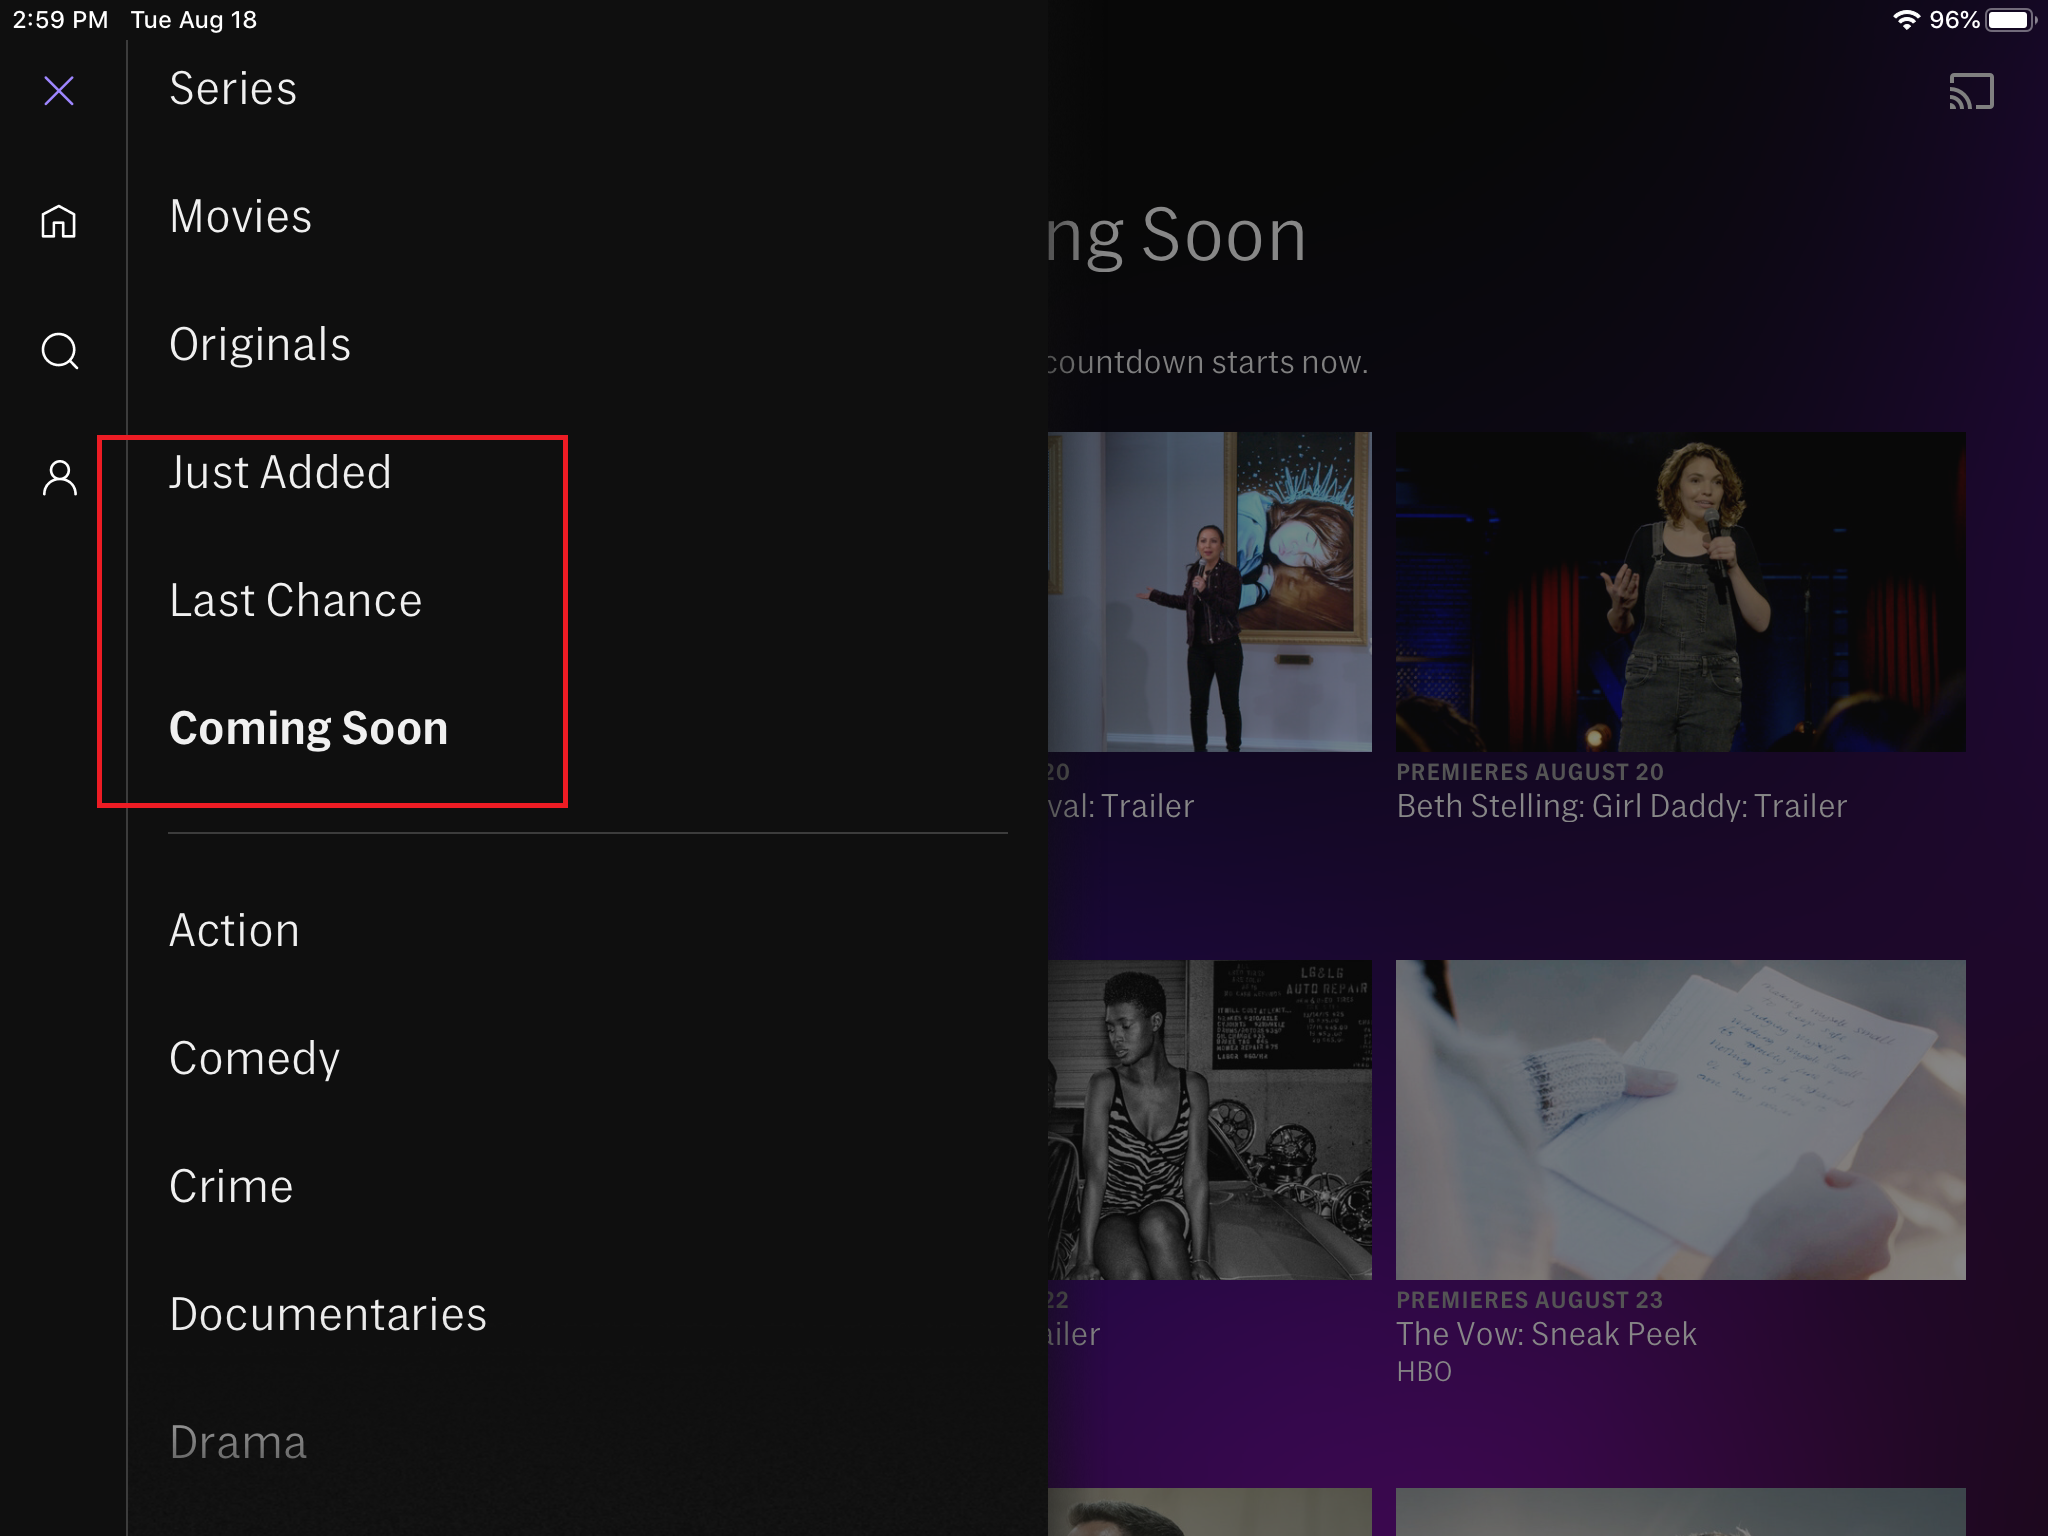Select Series from the menu
Screen dimensions: 2048x1536
pos(232,88)
